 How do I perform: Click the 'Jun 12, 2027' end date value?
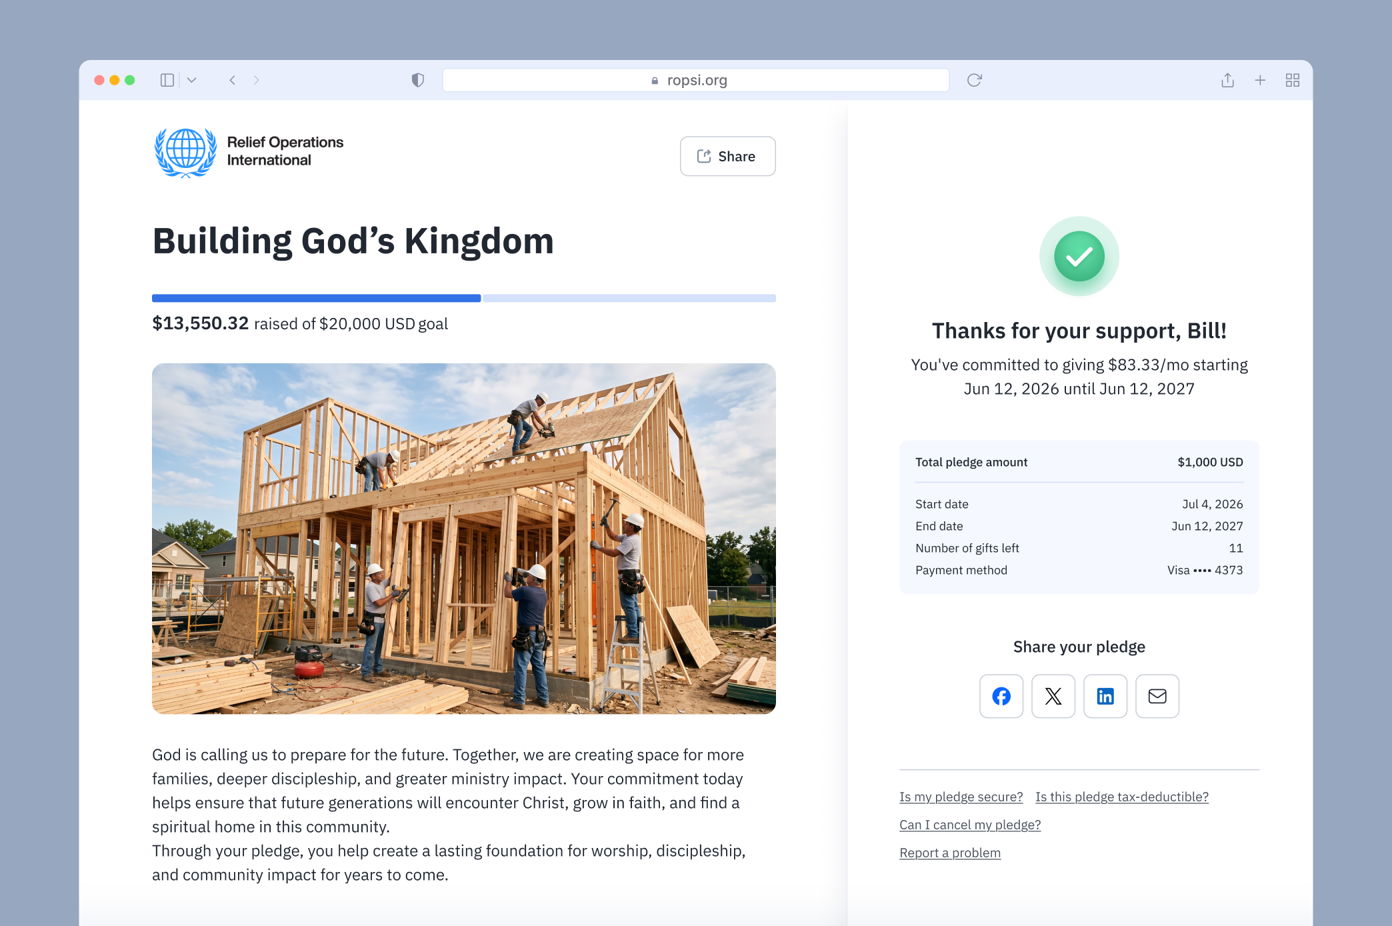(x=1207, y=526)
